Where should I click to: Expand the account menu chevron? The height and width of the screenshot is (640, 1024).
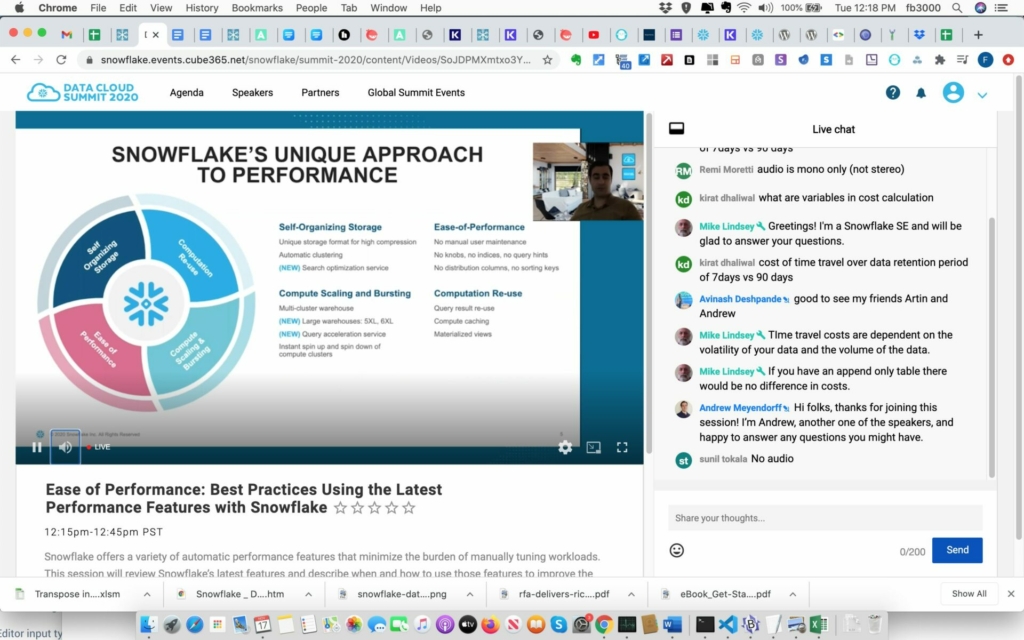tap(982, 95)
